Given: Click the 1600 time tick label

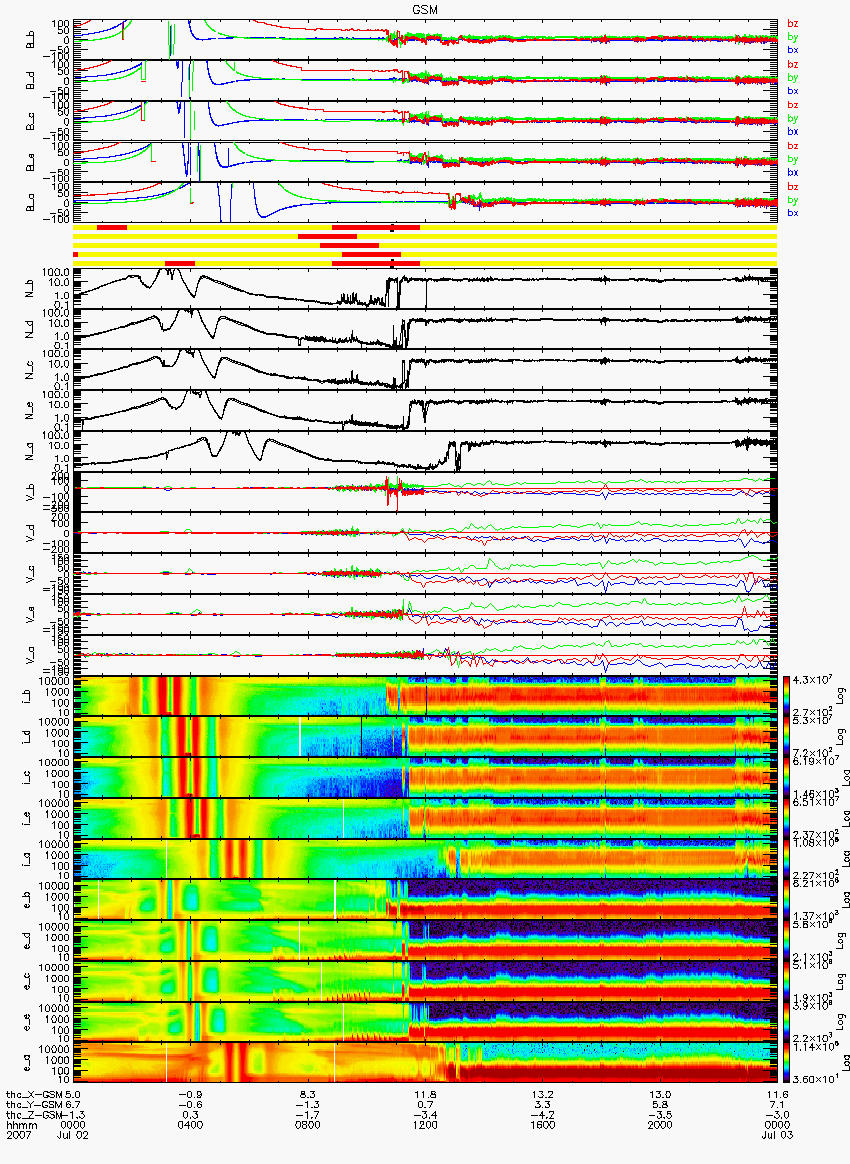Looking at the screenshot, I should pos(543,1125).
